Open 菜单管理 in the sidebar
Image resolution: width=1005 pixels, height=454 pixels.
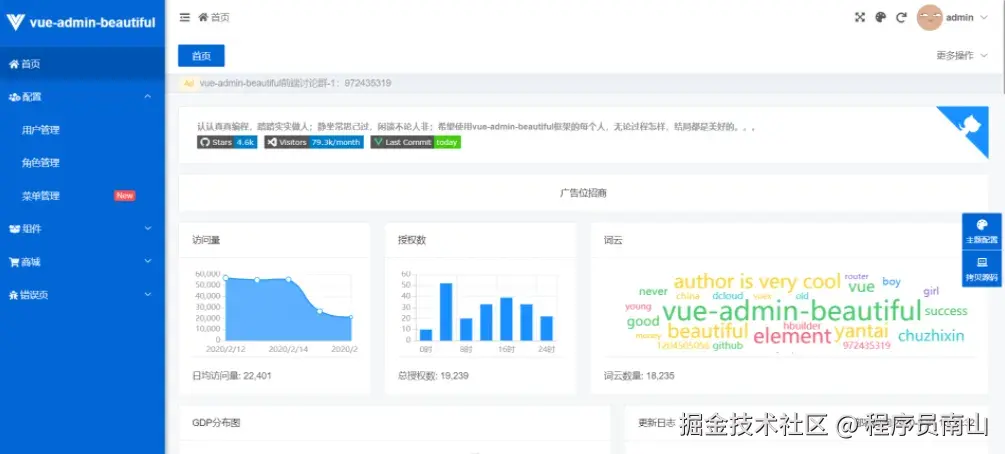pyautogui.click(x=82, y=196)
